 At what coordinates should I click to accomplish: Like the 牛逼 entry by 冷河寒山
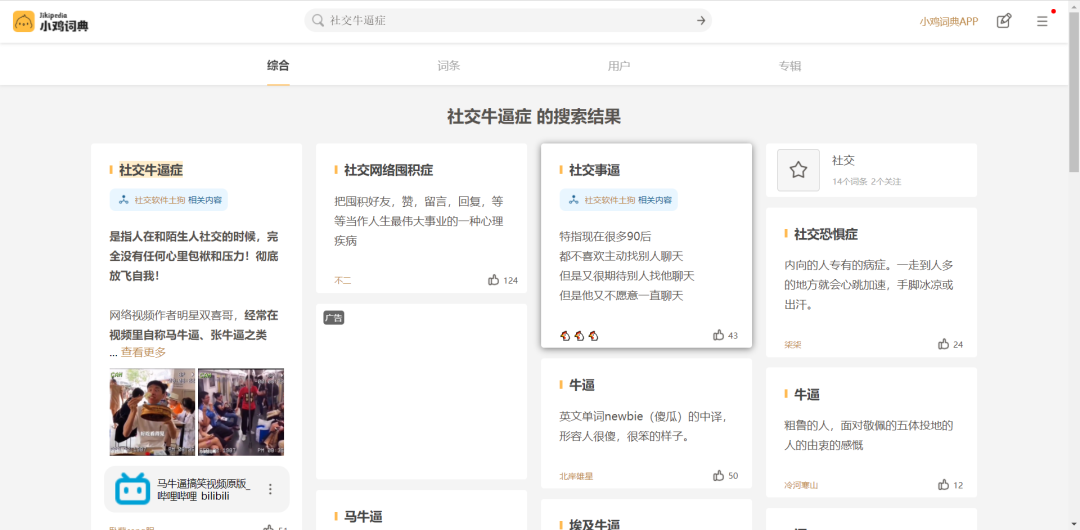click(944, 485)
